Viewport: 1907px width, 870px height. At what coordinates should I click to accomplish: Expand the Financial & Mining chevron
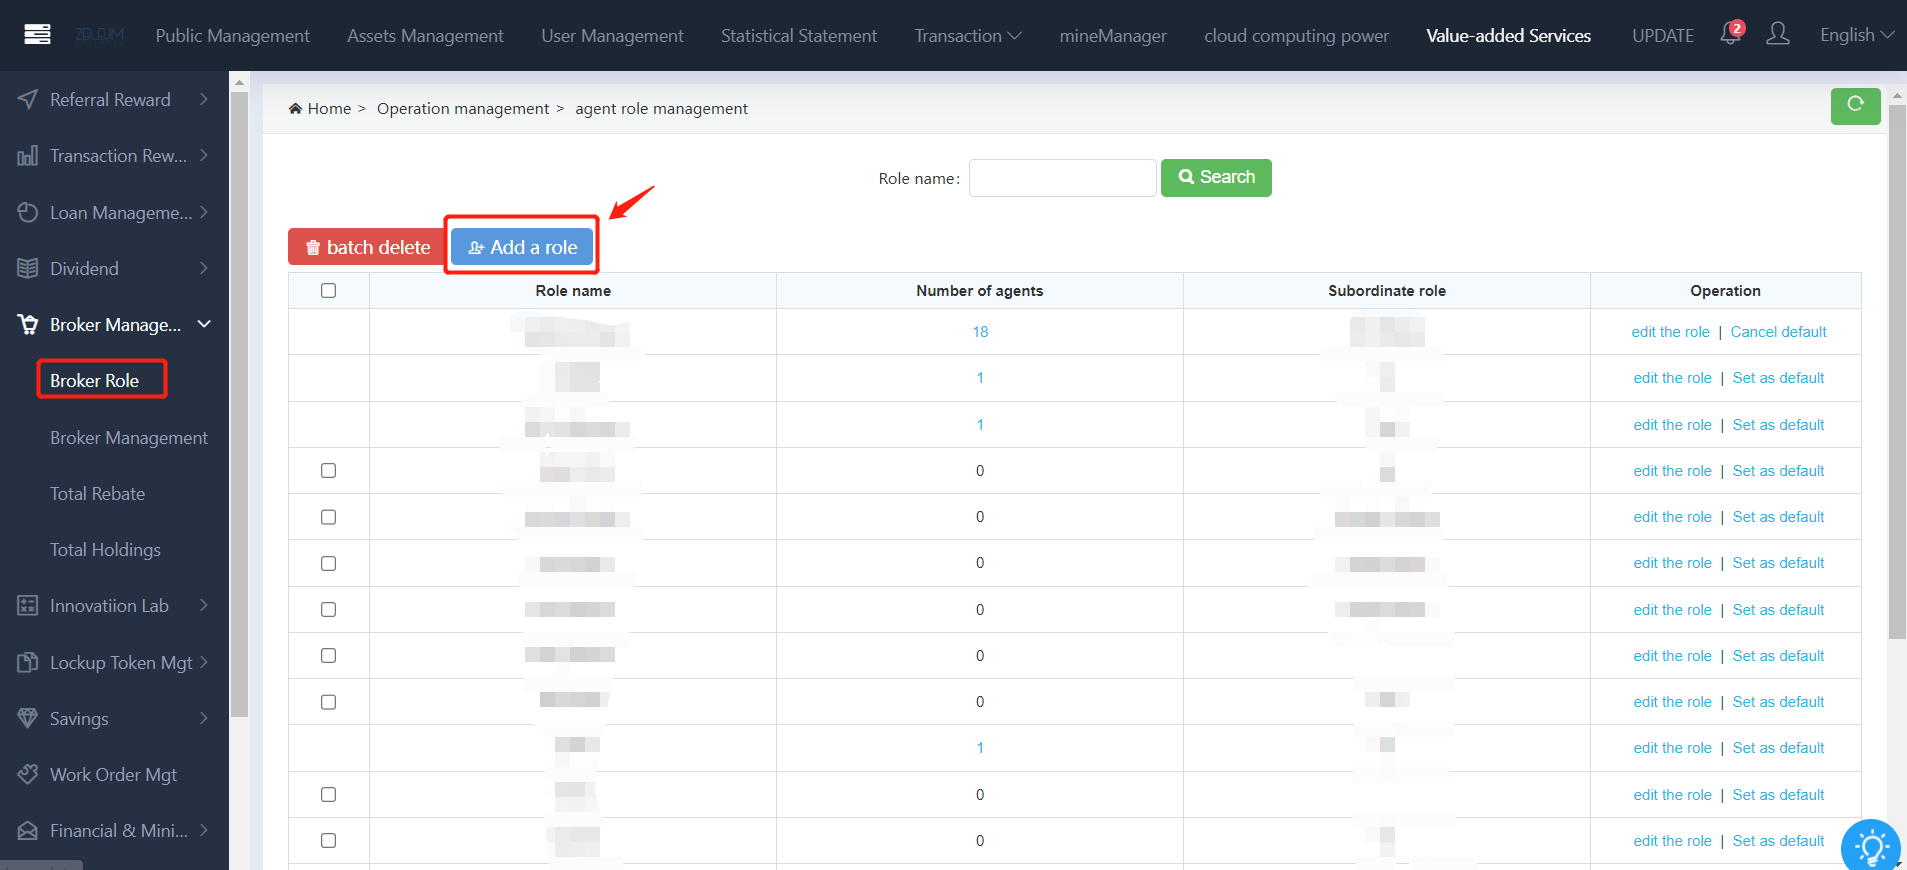[x=204, y=830]
